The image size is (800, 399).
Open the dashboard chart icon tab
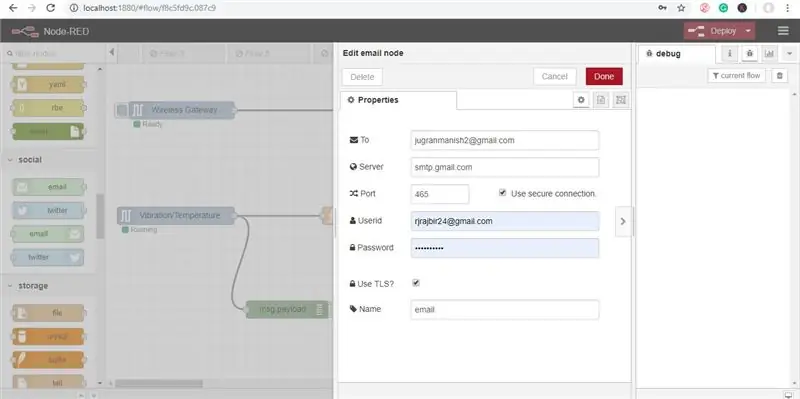tap(769, 53)
